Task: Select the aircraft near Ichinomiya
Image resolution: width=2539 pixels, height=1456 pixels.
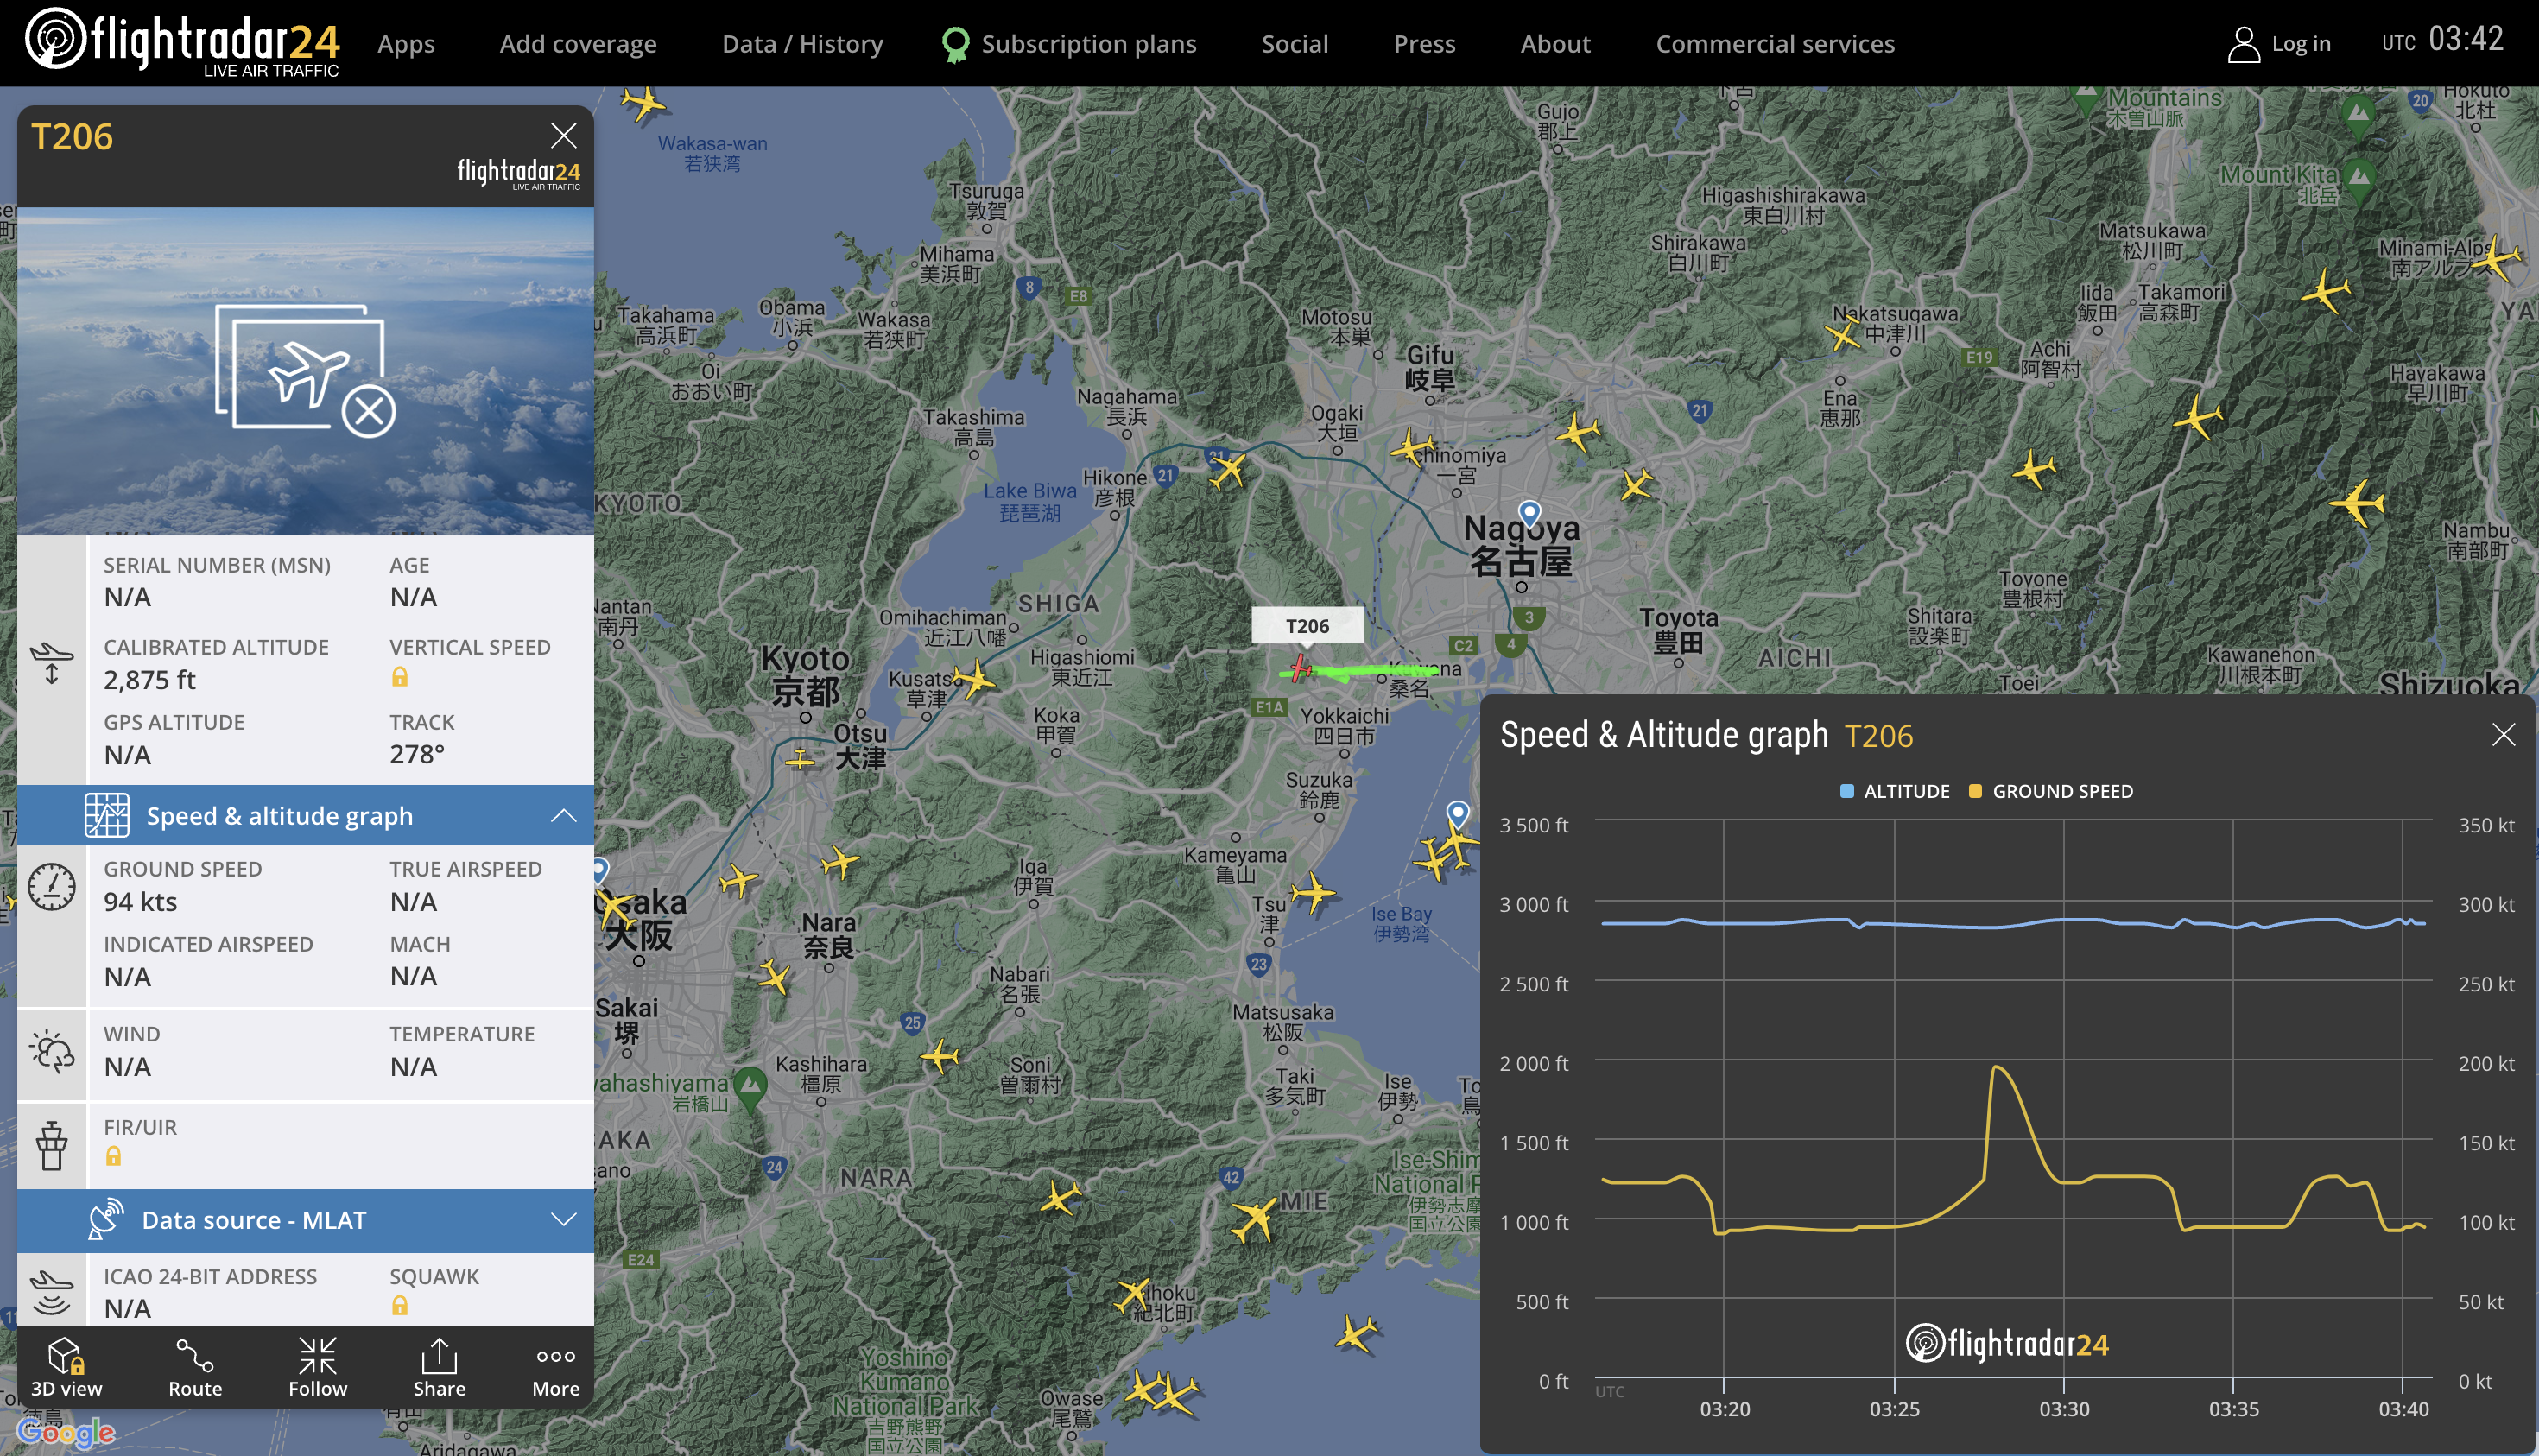Action: (1413, 447)
